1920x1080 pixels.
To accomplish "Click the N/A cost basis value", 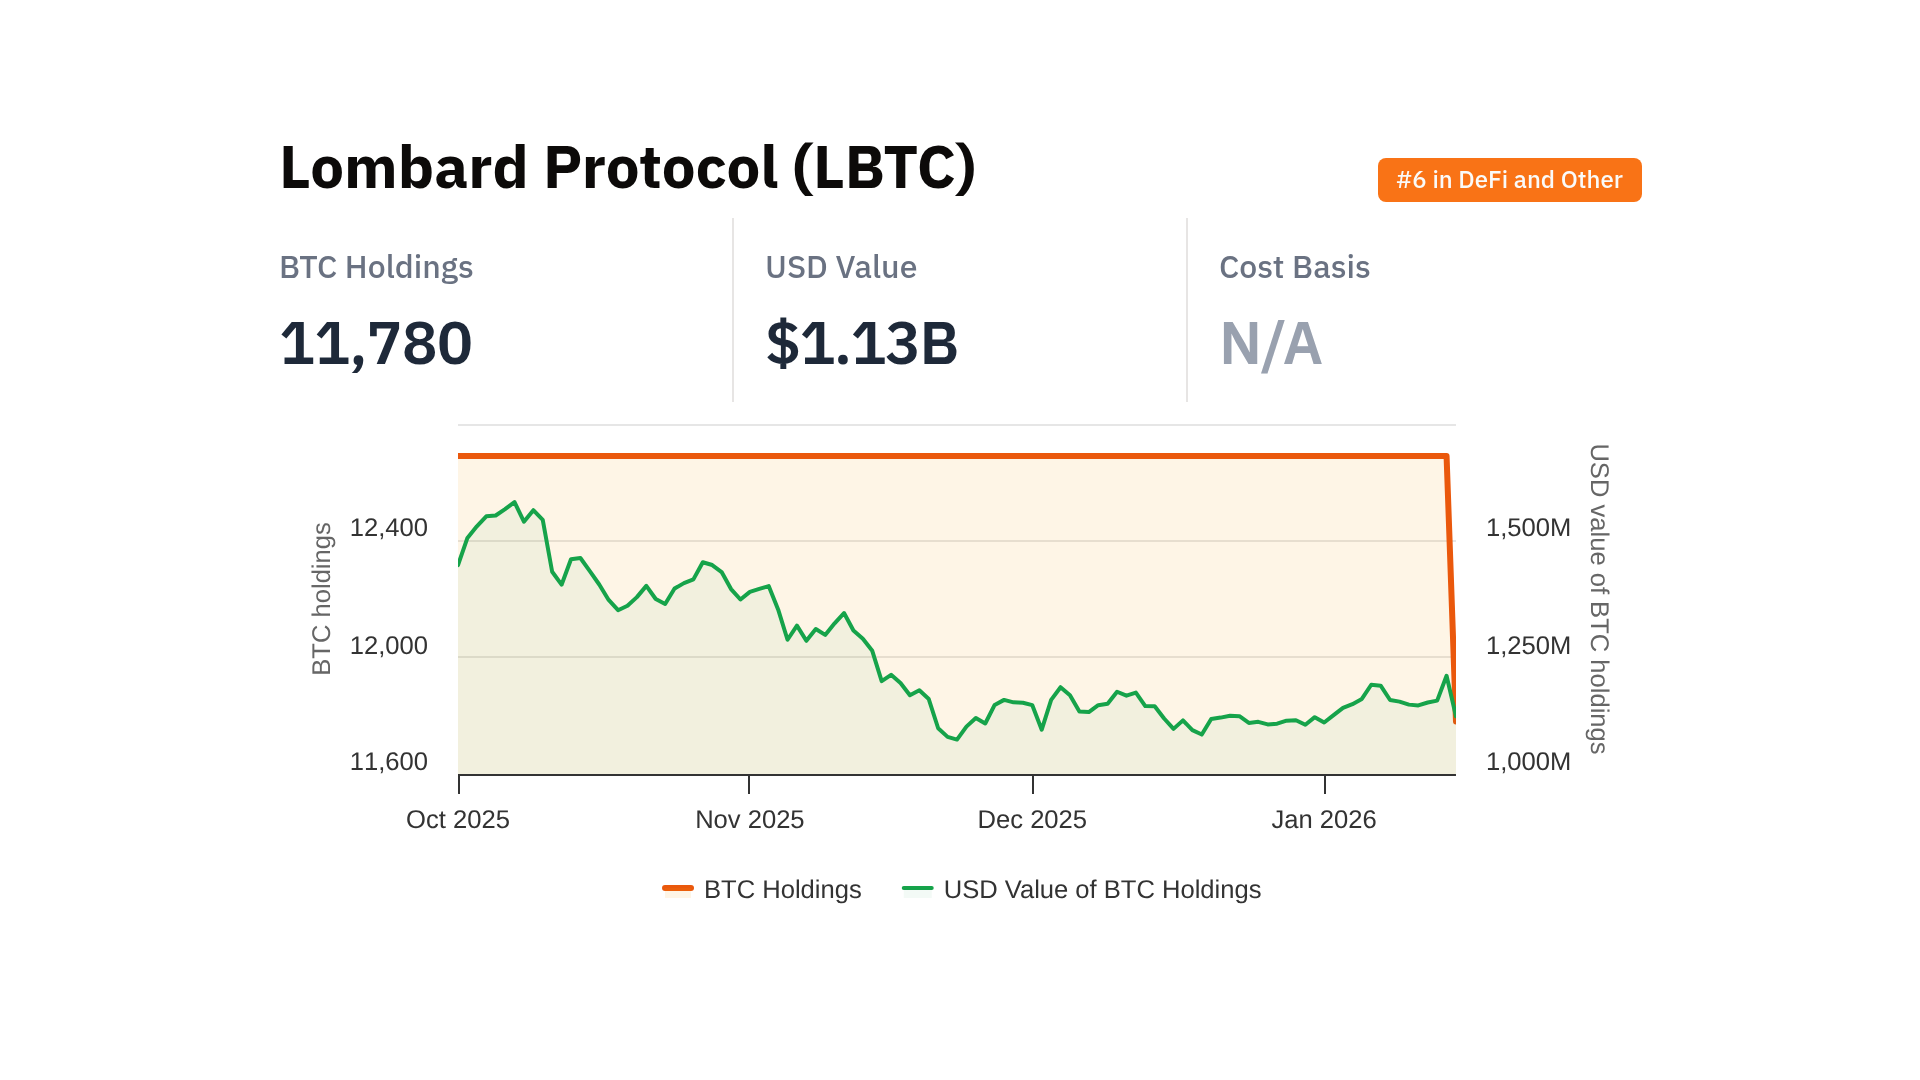I will pos(1270,343).
